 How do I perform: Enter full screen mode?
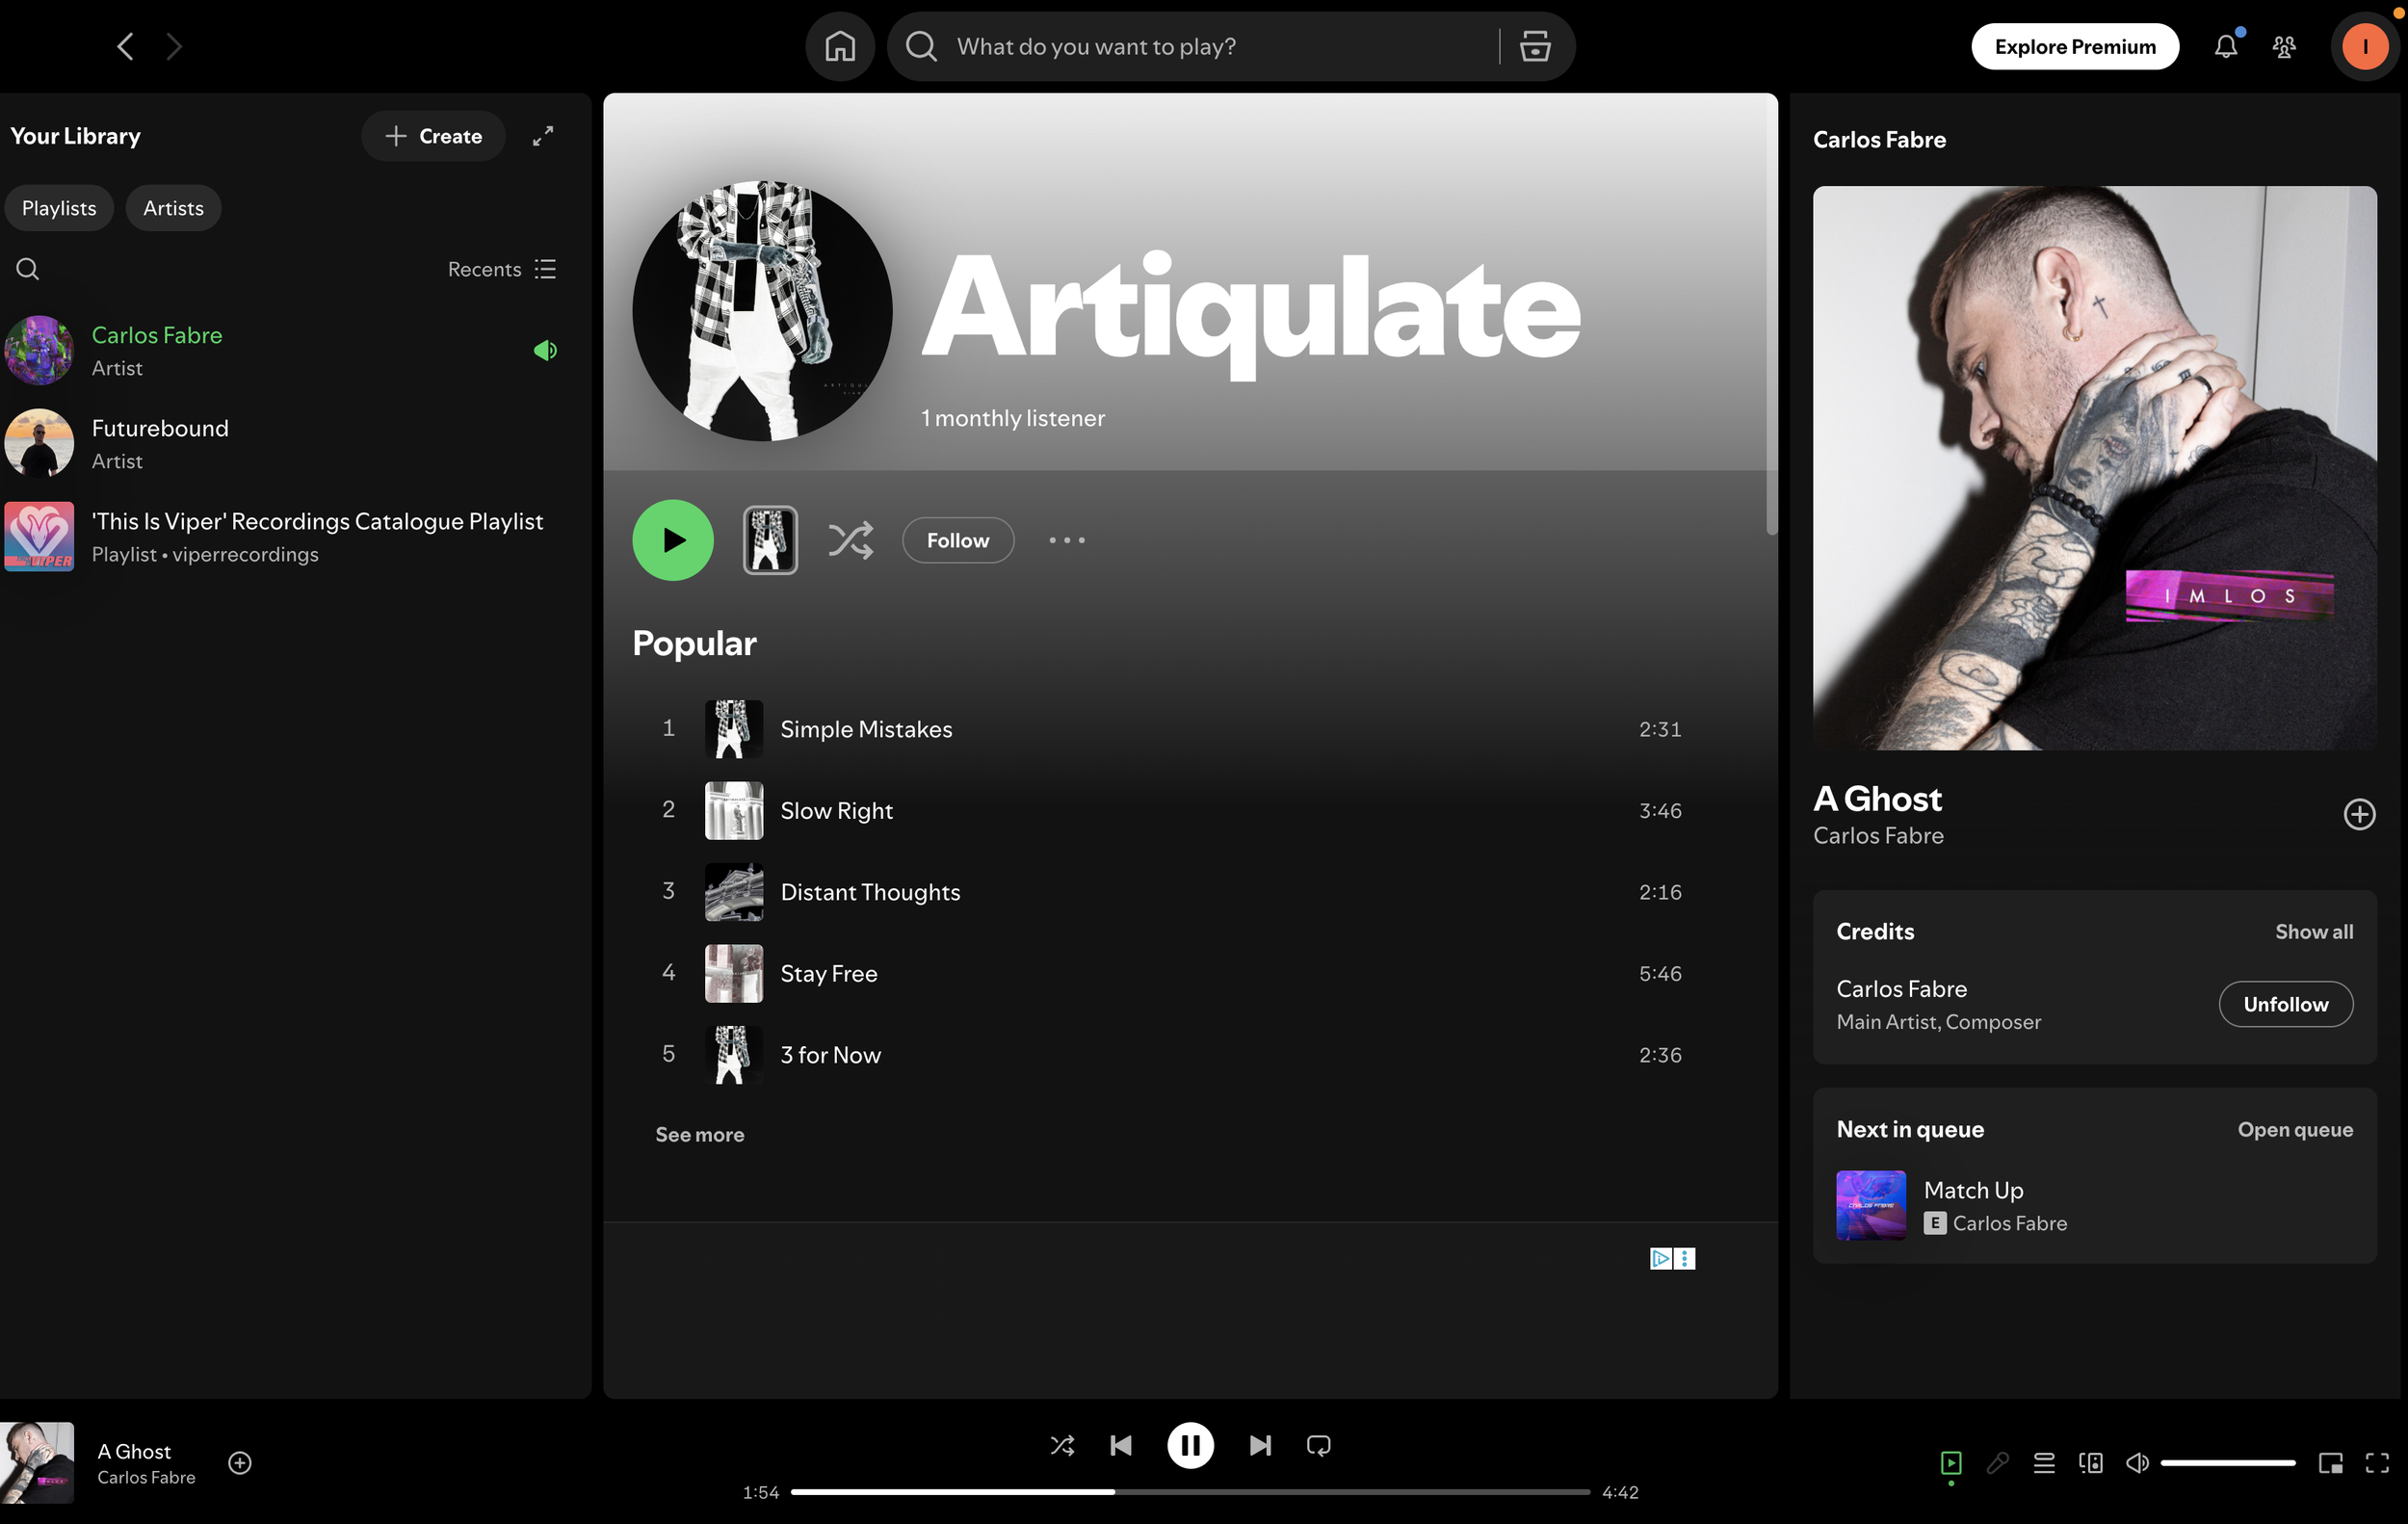pos(2377,1463)
